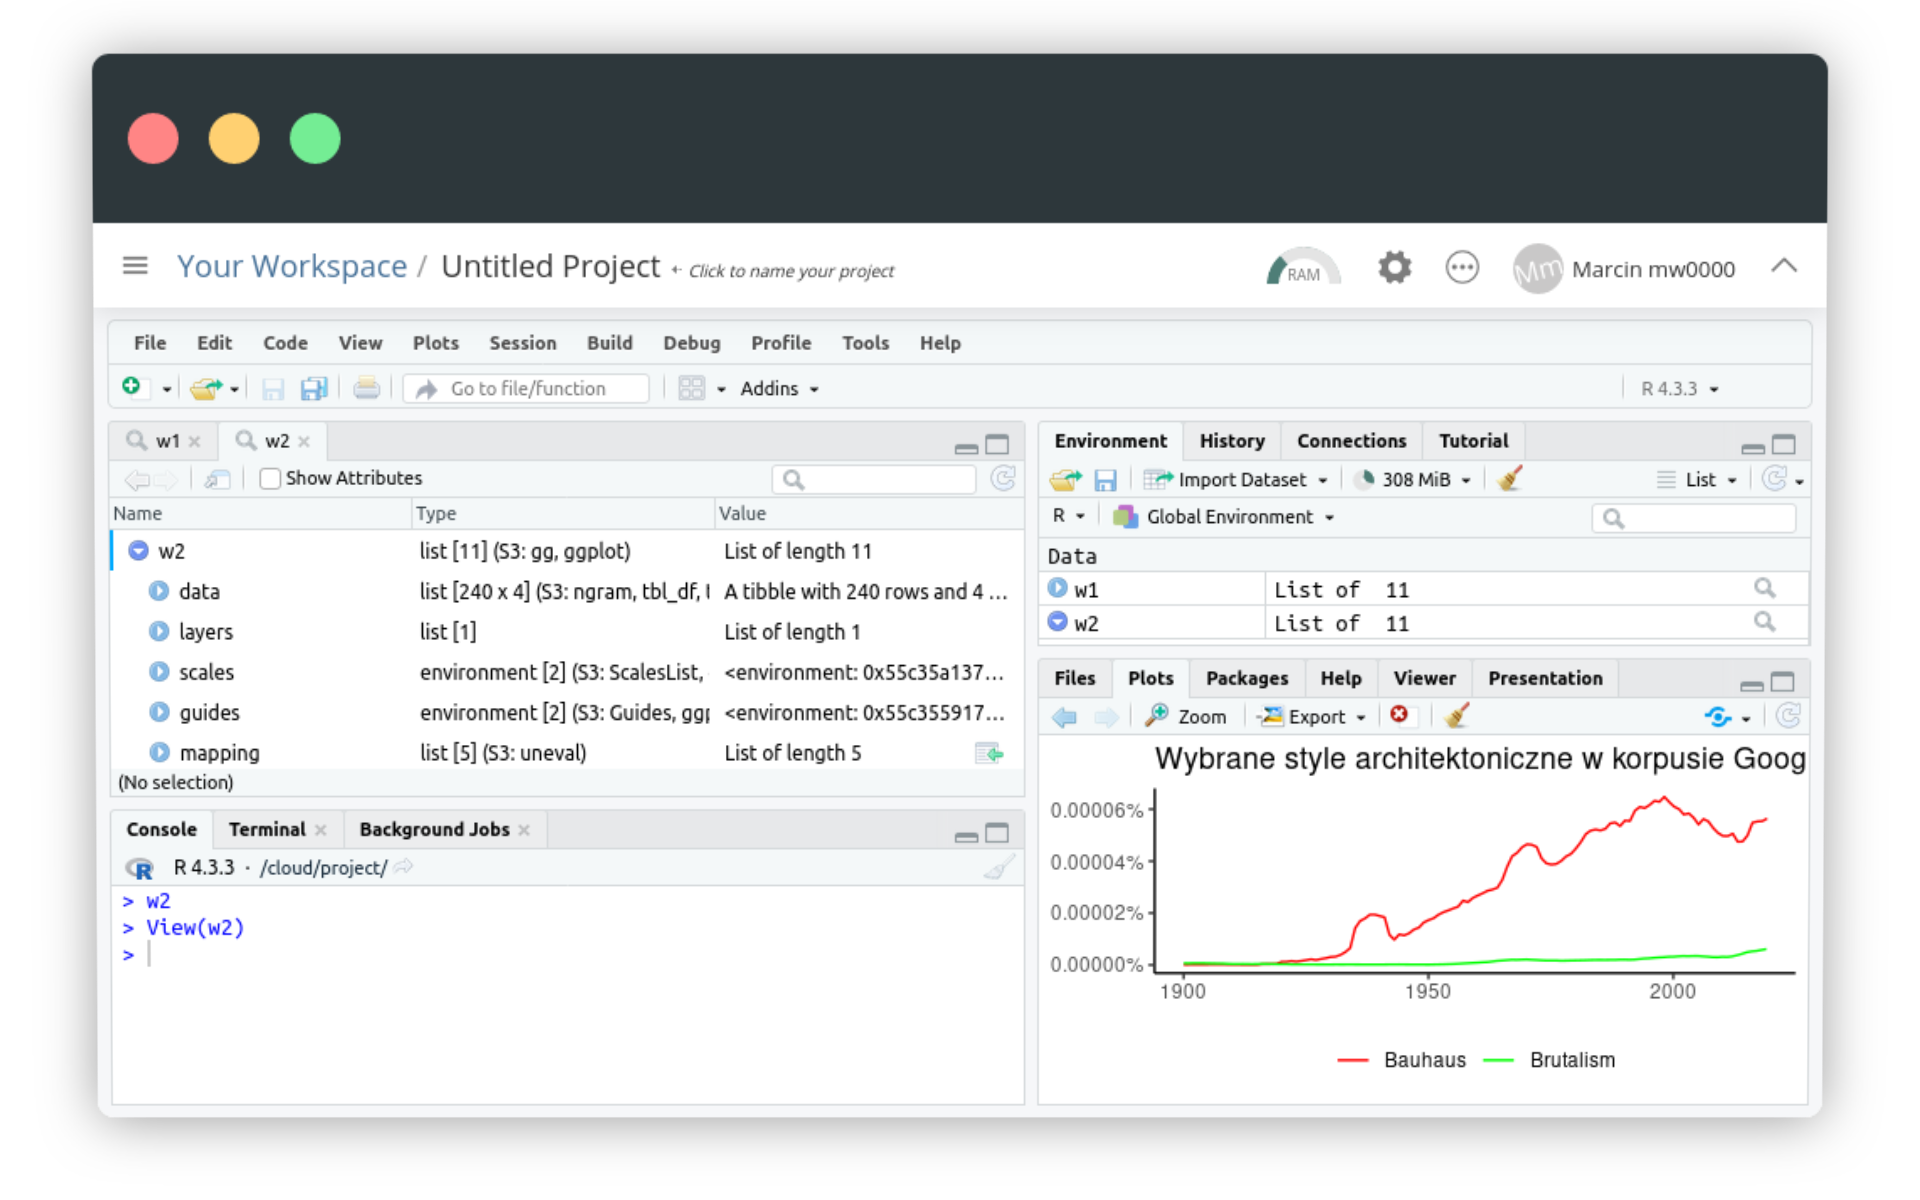Image resolution: width=1920 pixels, height=1200 pixels.
Task: Click the workspace panes grid icon
Action: point(692,388)
